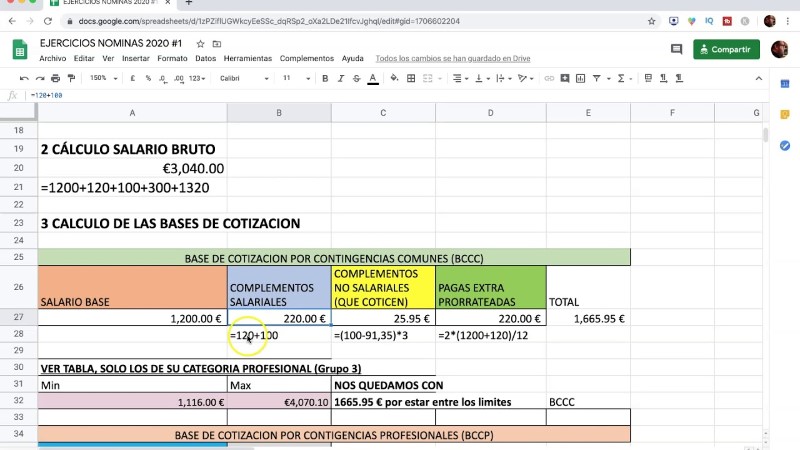Click the redo arrow in toolbar
This screenshot has width=800, height=450.
pyautogui.click(x=40, y=79)
